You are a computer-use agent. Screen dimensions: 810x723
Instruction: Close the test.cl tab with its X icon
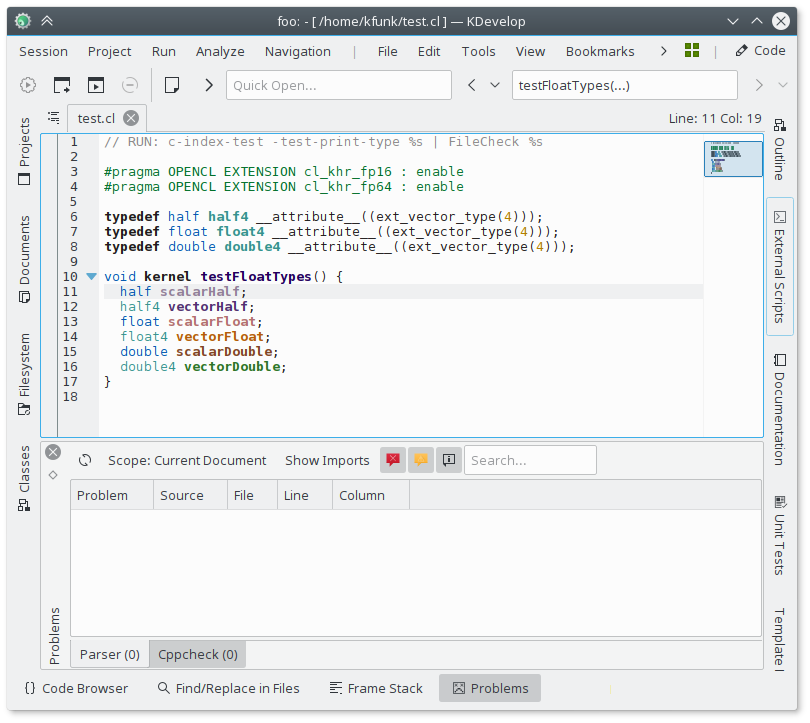(132, 118)
